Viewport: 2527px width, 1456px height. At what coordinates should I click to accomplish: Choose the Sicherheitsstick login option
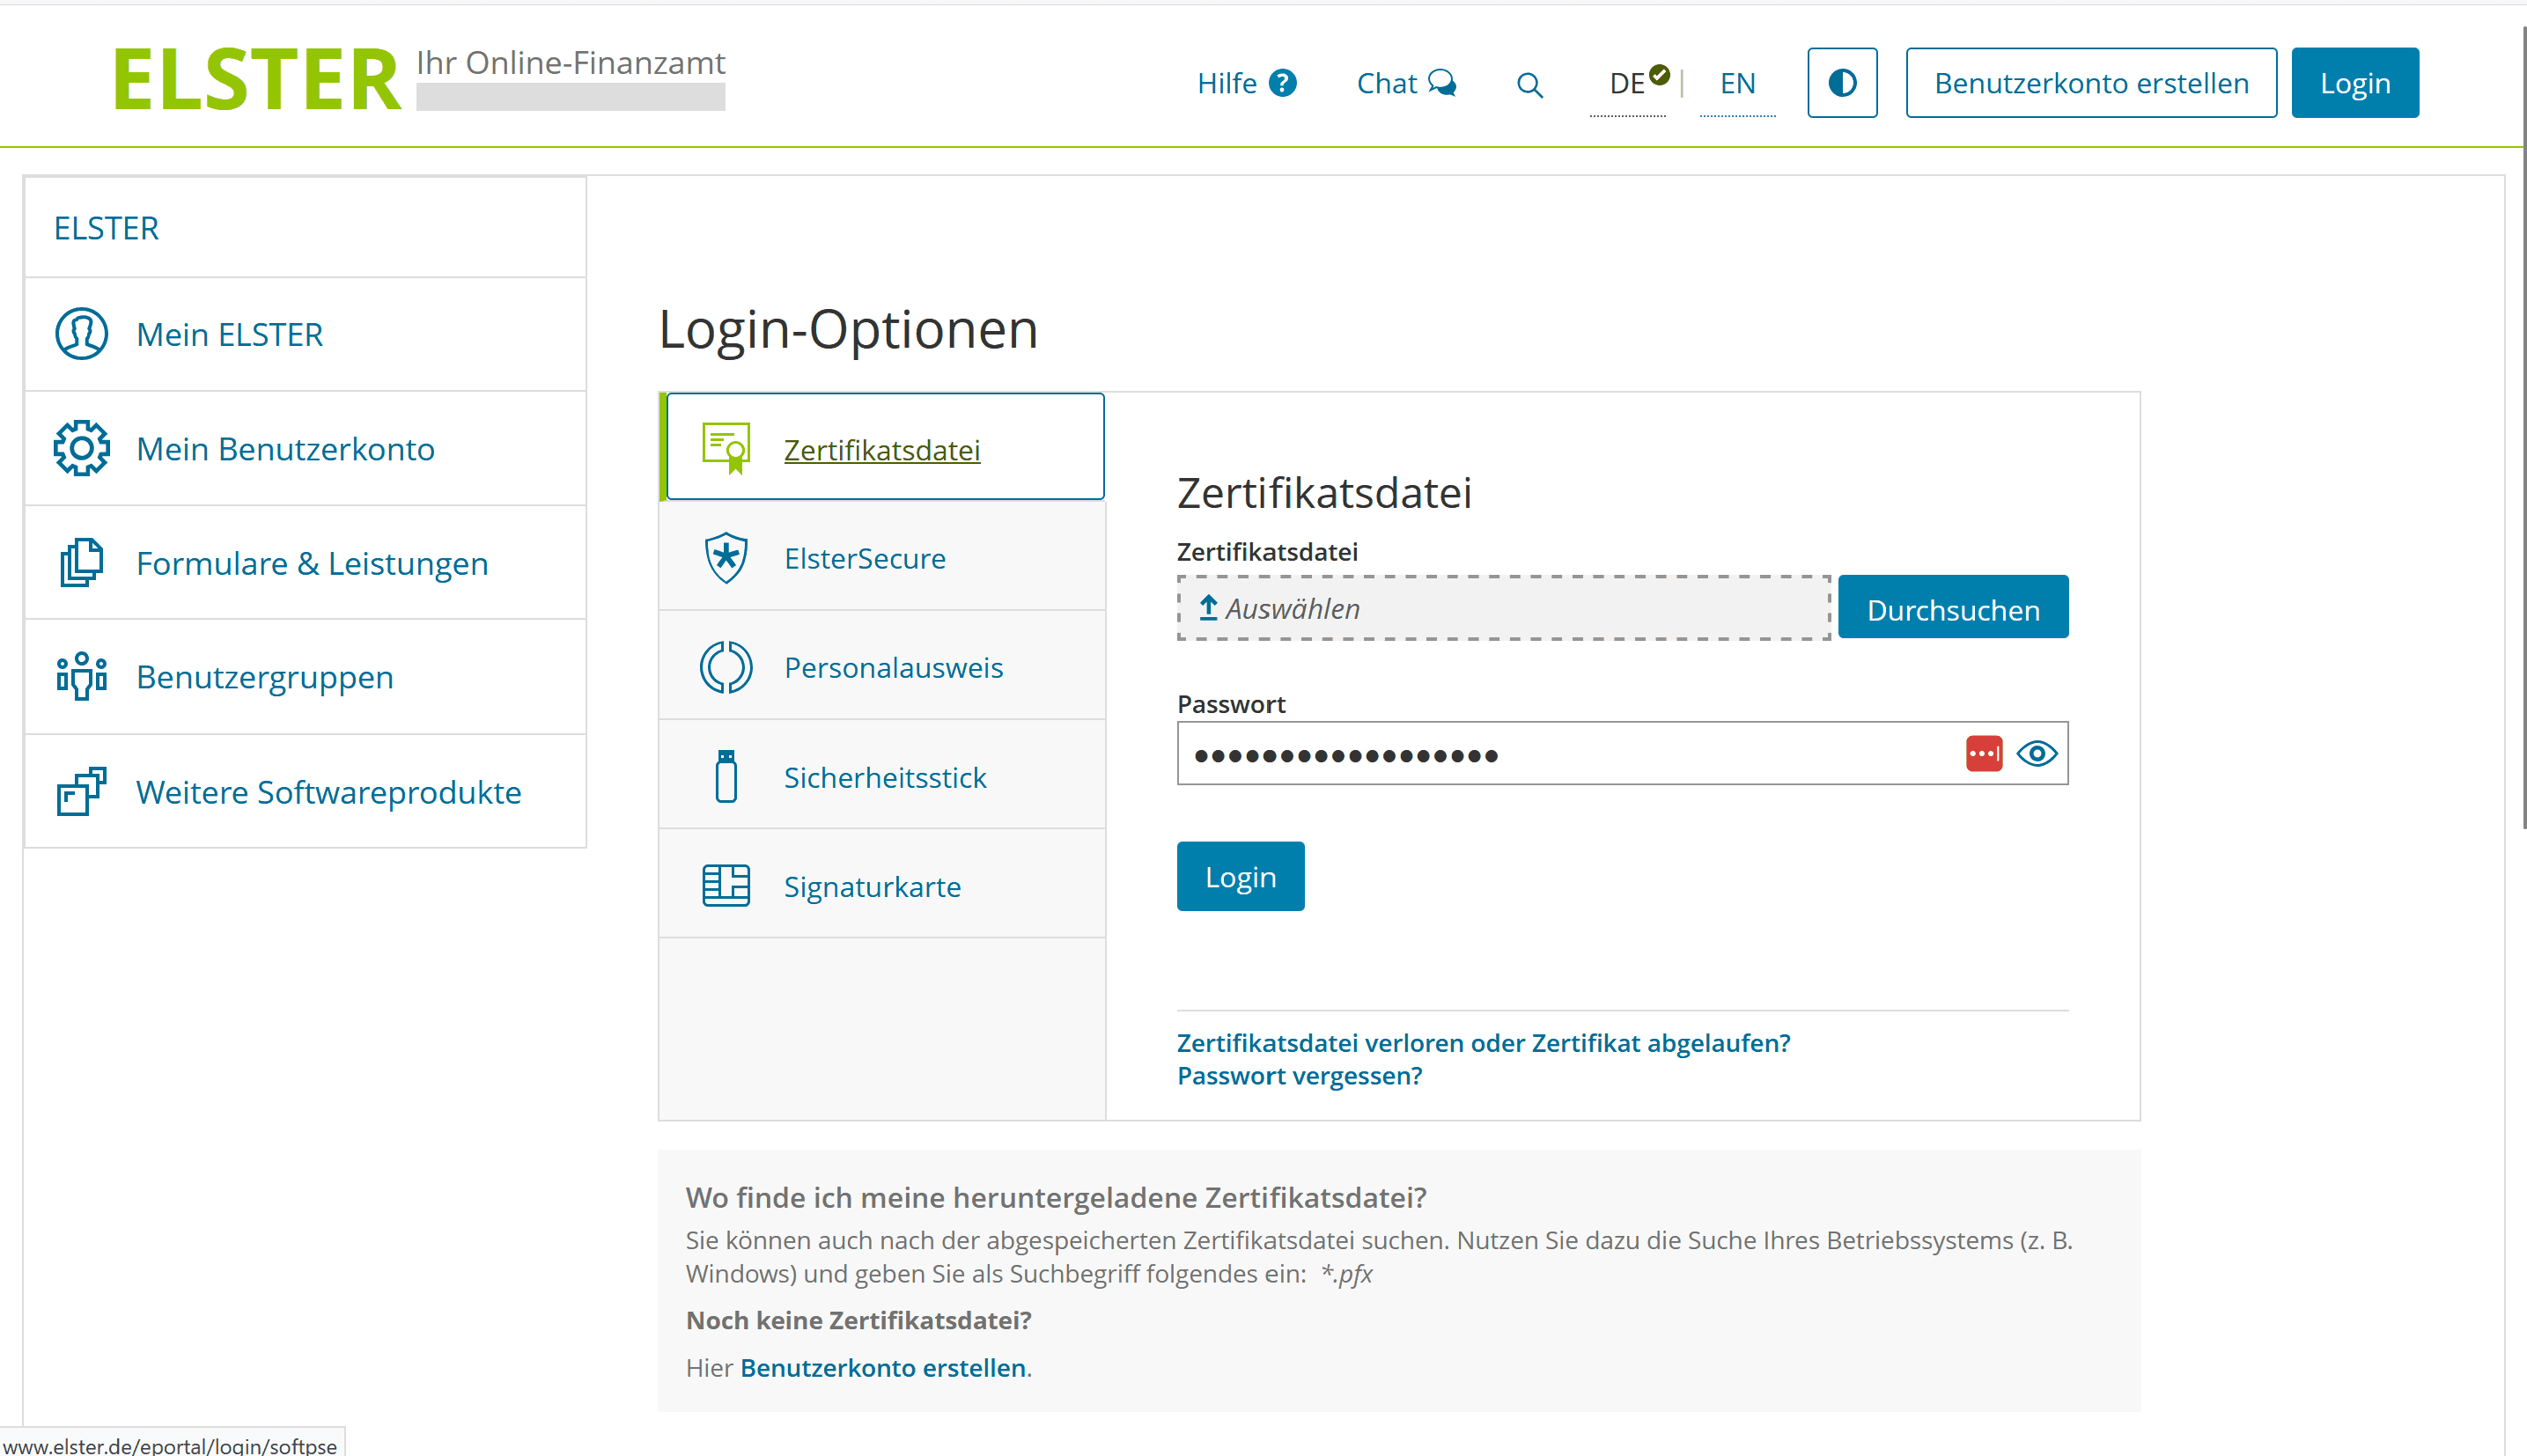(x=884, y=777)
